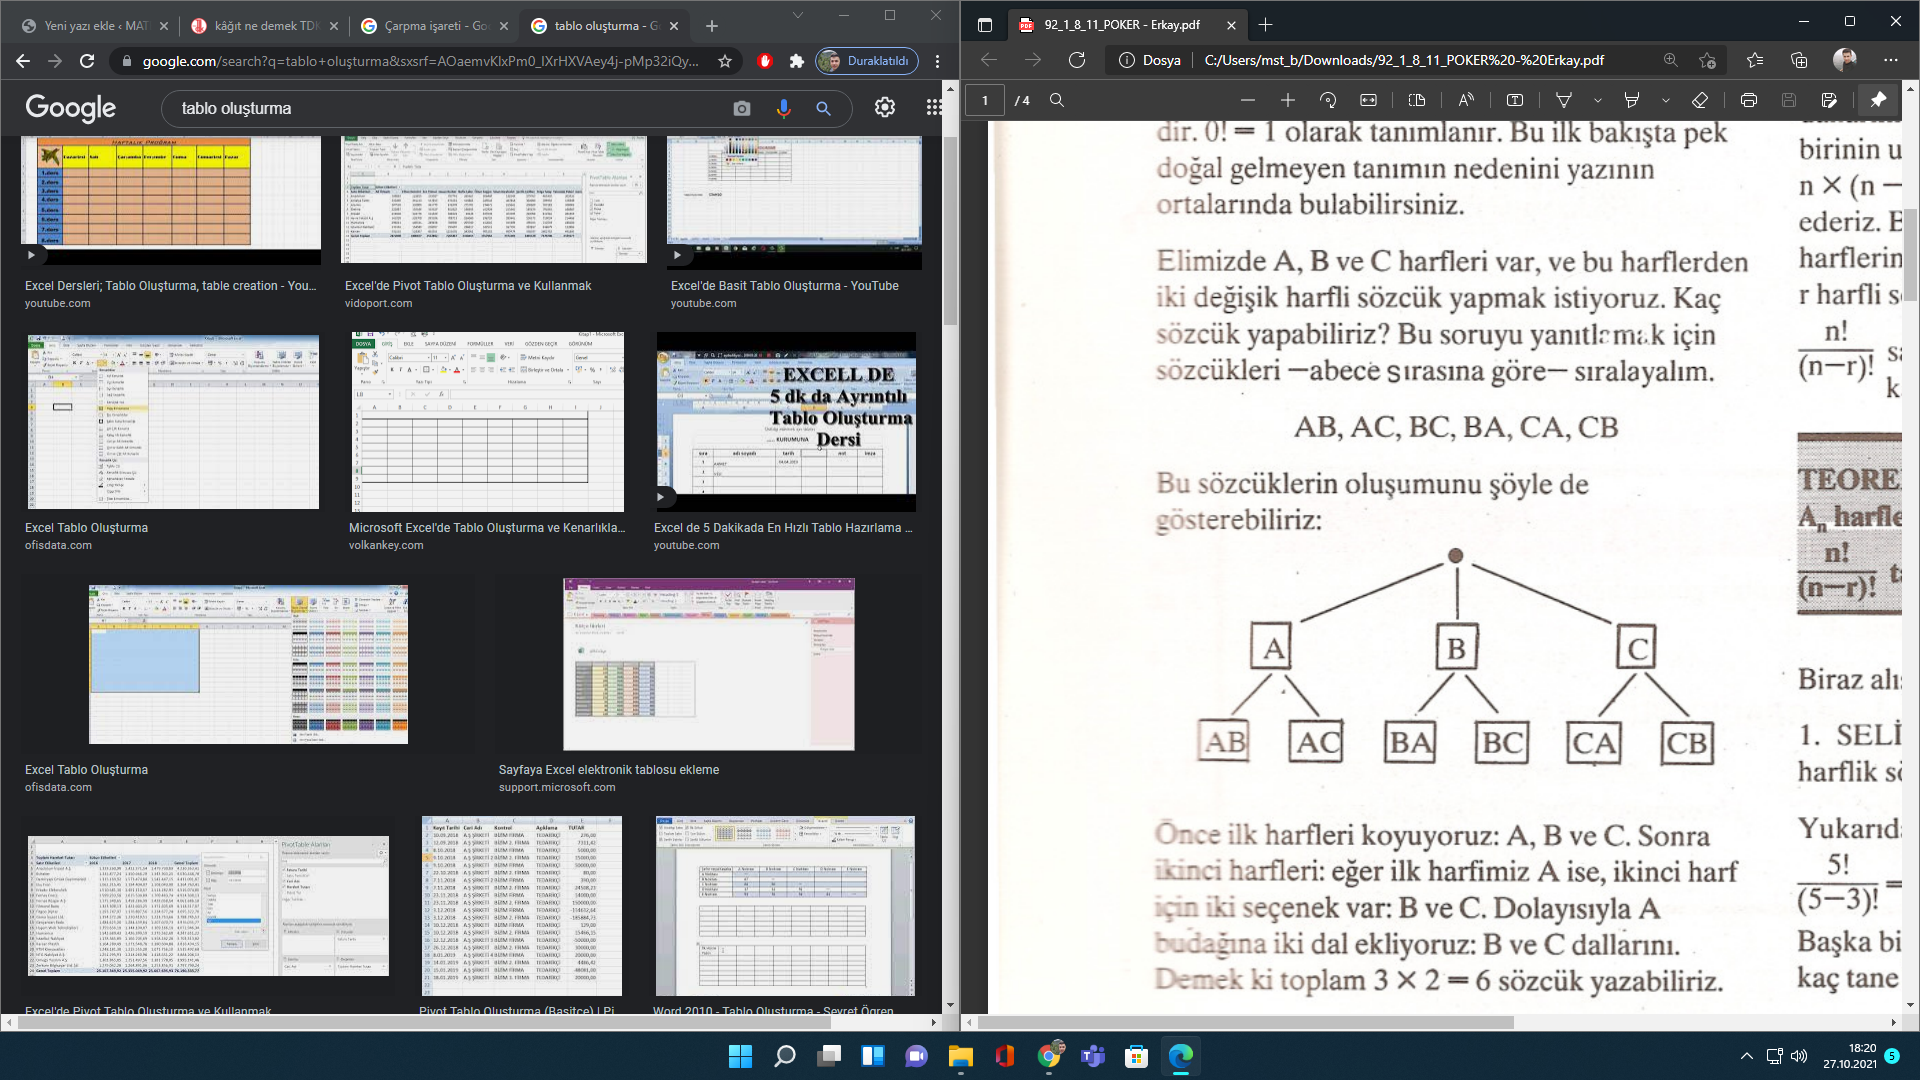Open taskbar volume control

point(1800,1056)
